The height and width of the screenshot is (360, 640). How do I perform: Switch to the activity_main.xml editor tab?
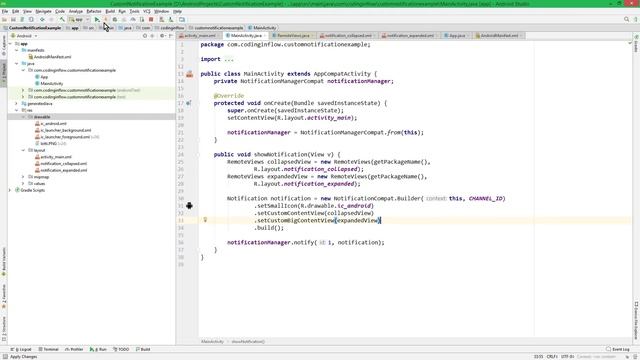[x=199, y=36]
